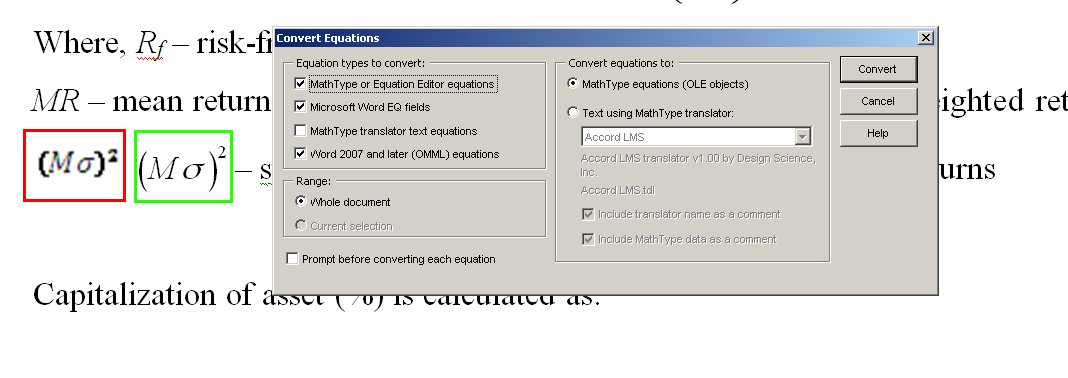This screenshot has height=378, width=1068.
Task: Select Current selection range option
Action: pyautogui.click(x=300, y=225)
